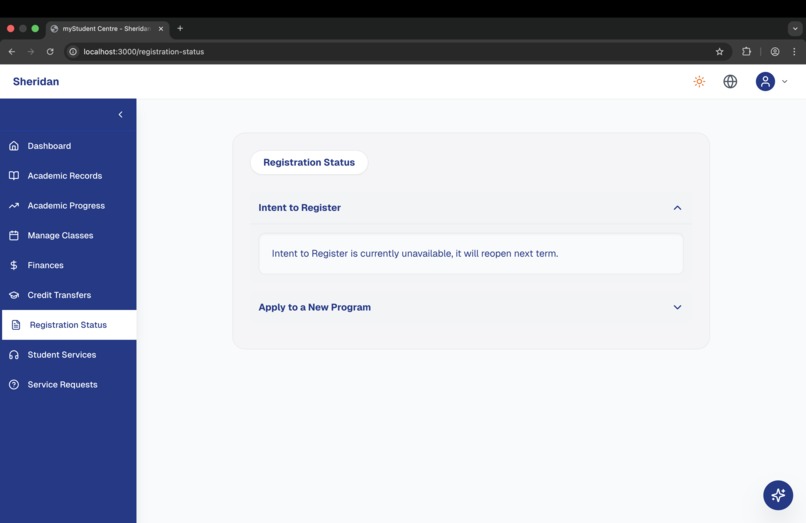The height and width of the screenshot is (523, 806).
Task: Open Academic Progress page
Action: (68, 206)
